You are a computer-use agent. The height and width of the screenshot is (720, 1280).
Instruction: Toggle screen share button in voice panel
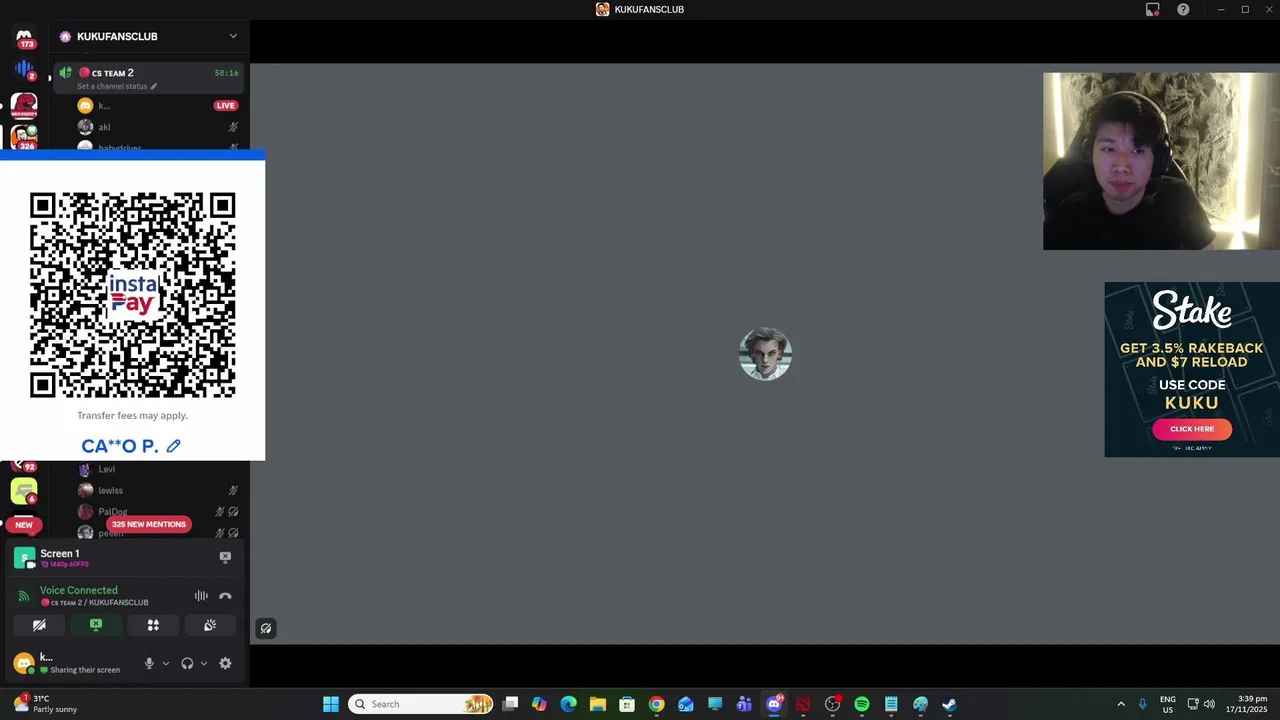click(96, 625)
